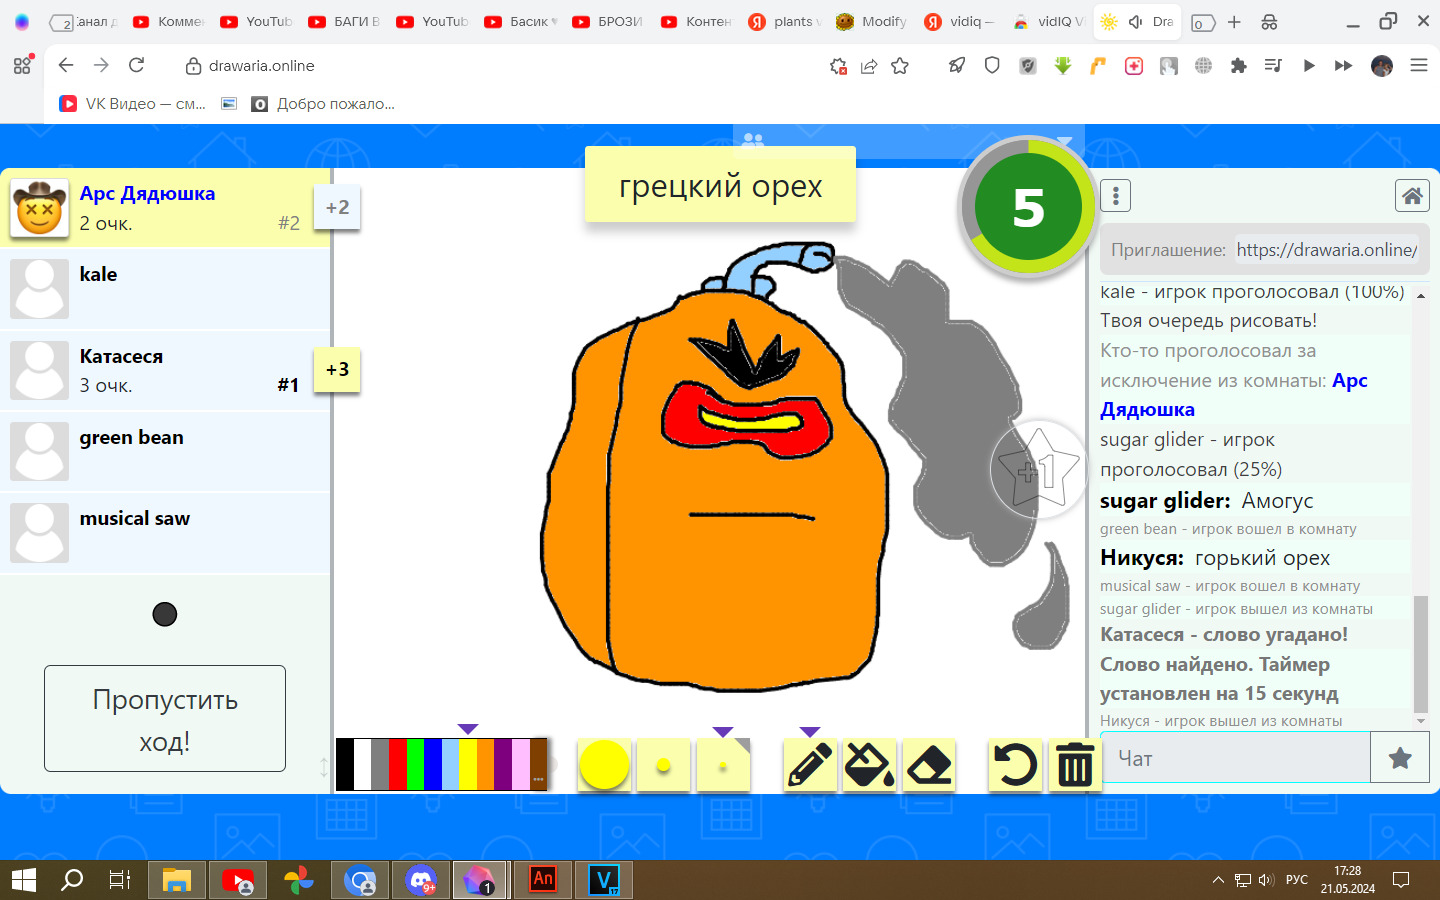Pick the red color swatch

(398, 765)
